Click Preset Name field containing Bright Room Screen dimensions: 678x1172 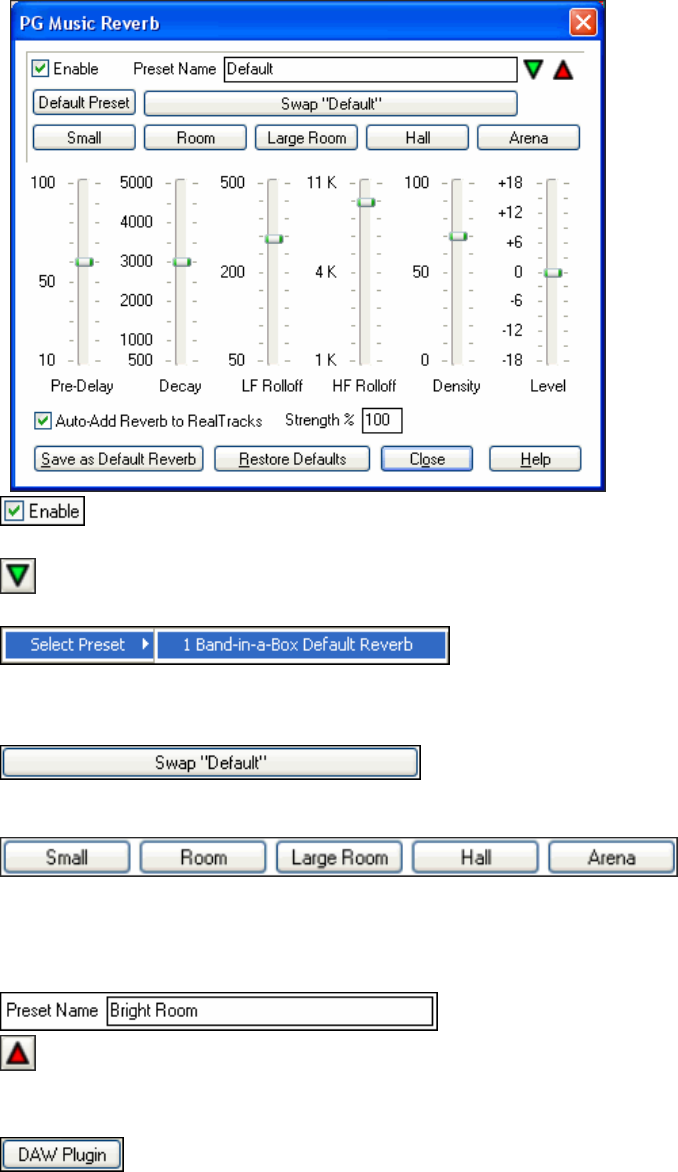coord(270,1011)
